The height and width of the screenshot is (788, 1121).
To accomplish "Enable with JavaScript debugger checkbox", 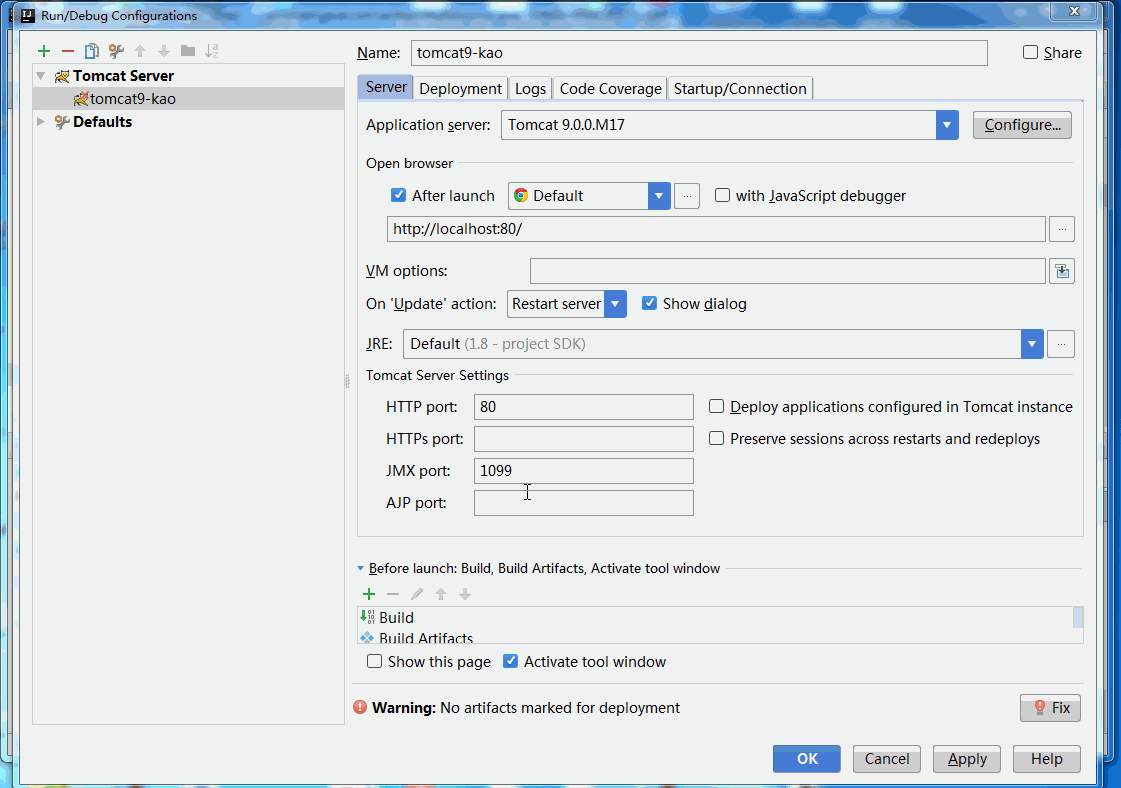I will click(x=723, y=195).
